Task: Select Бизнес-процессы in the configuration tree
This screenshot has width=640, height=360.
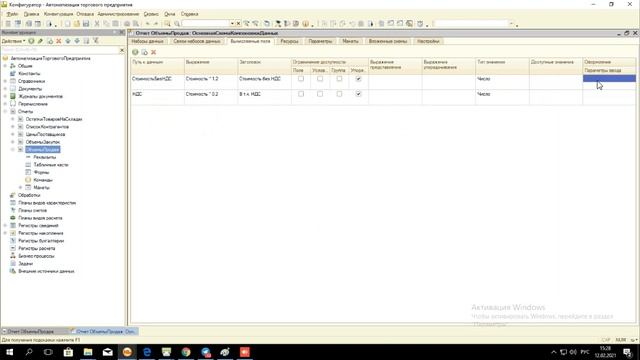Action: [36, 256]
